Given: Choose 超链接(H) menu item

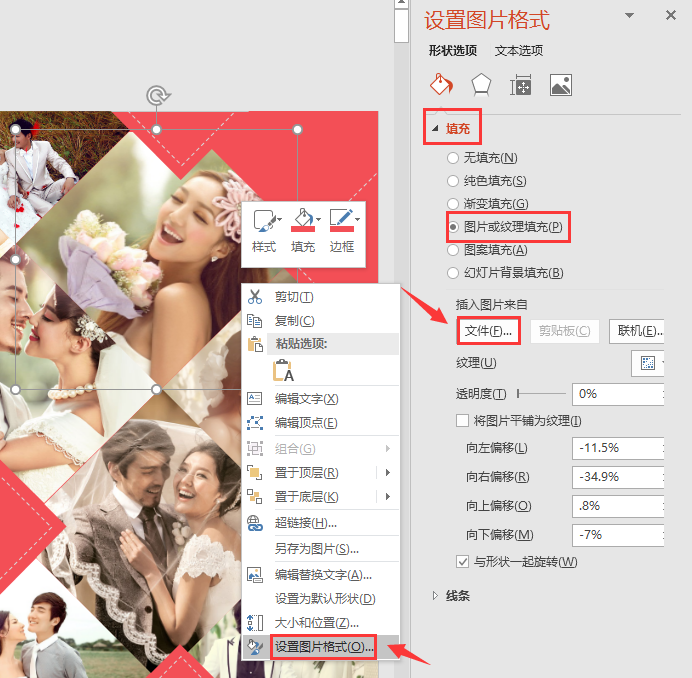Looking at the screenshot, I should [306, 523].
